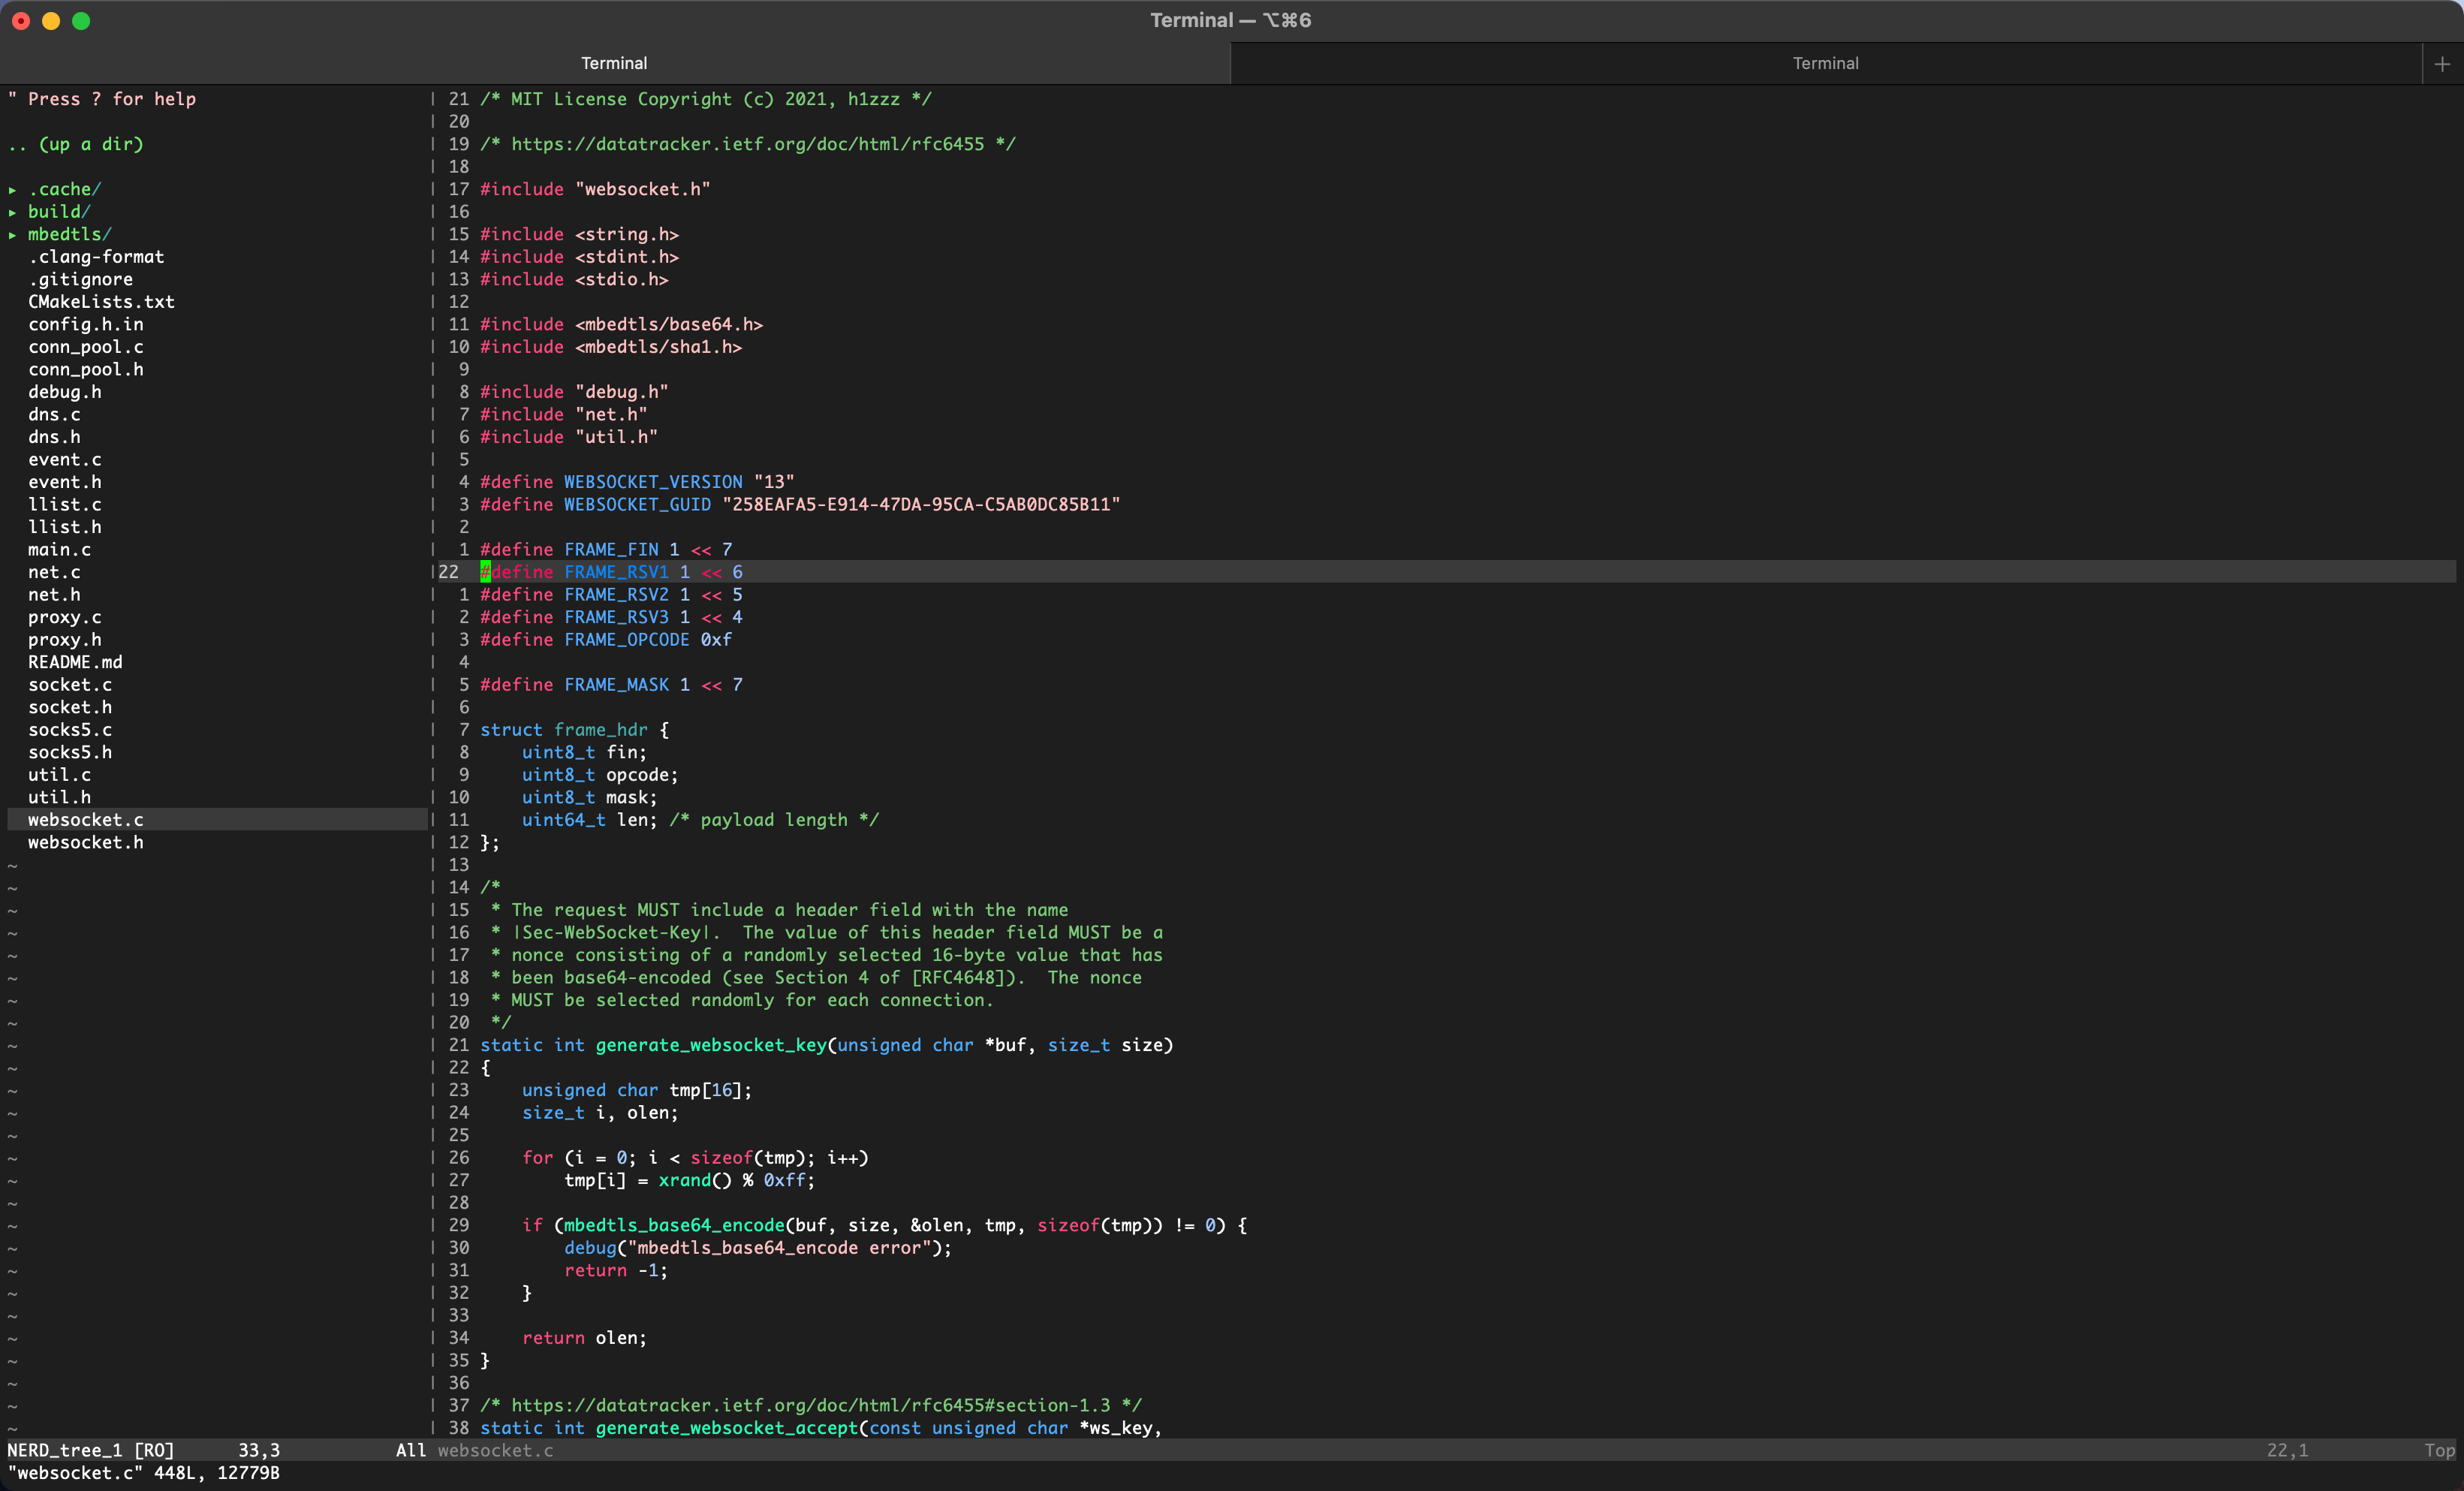Open dns.h in the file tree
The width and height of the screenshot is (2464, 1491).
pyautogui.click(x=54, y=437)
